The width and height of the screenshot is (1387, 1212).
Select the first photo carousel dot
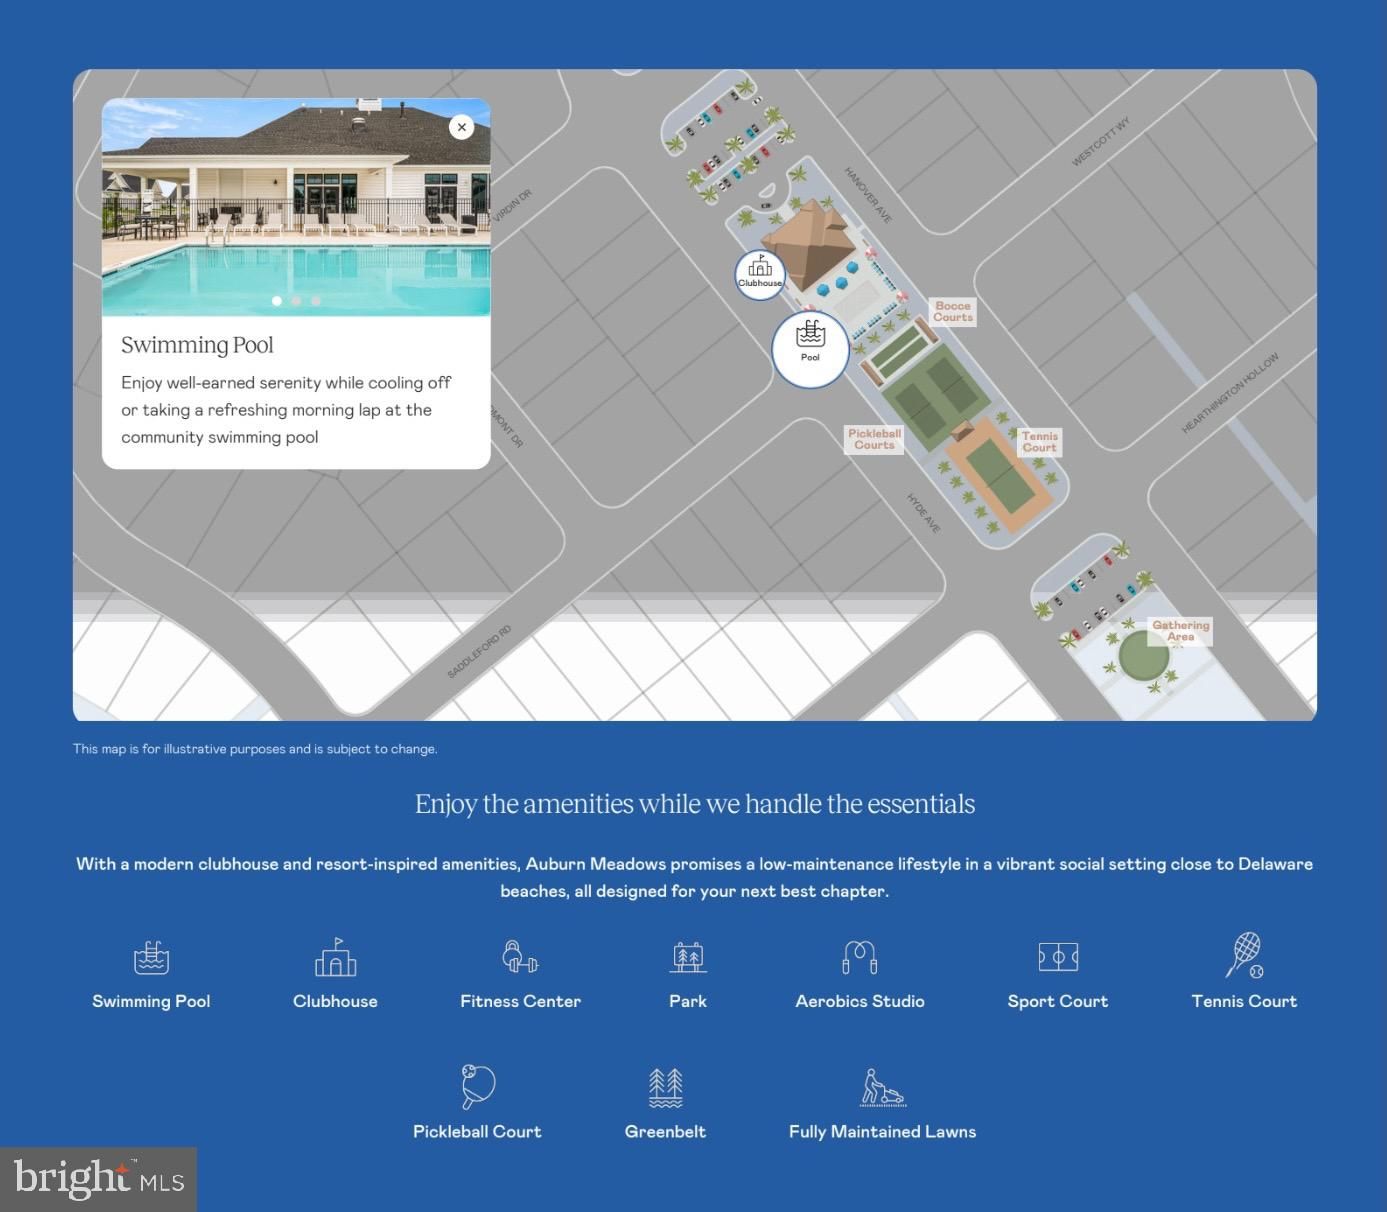[x=277, y=301]
